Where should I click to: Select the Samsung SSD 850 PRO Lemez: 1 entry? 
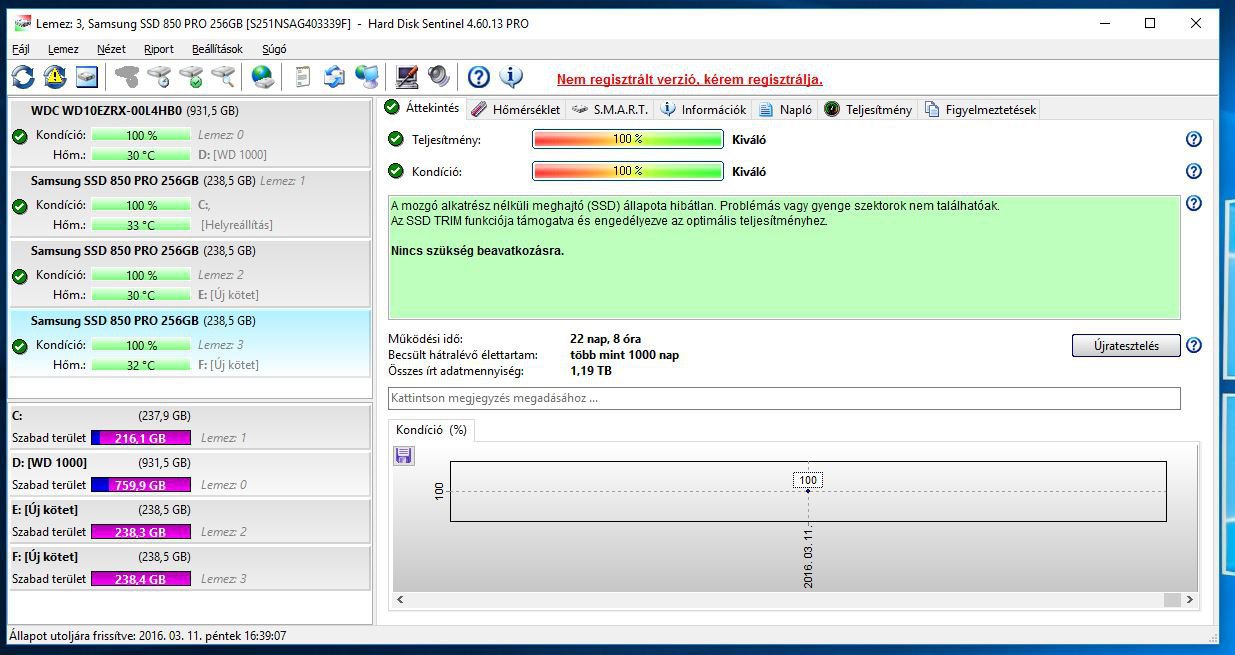coord(190,203)
